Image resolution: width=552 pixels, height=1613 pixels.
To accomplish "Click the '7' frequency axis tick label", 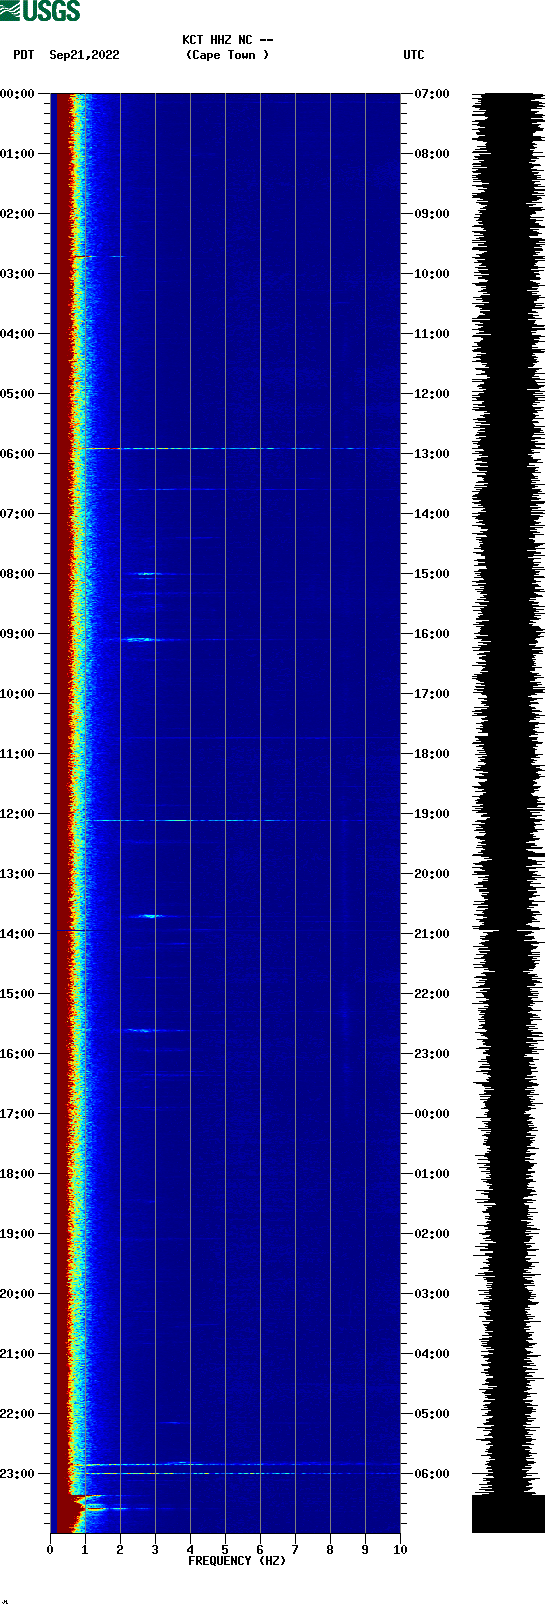I will (x=295, y=1550).
